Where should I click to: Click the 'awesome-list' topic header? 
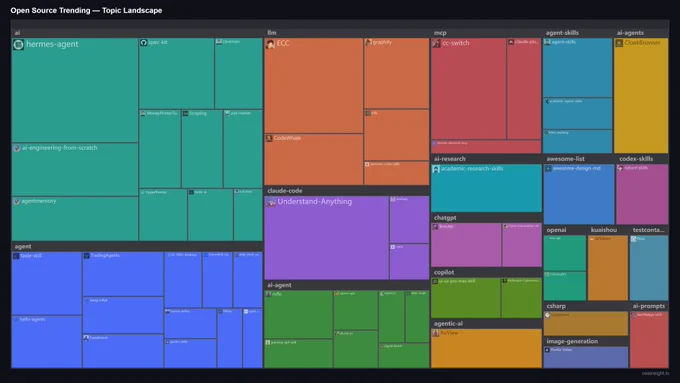566,159
